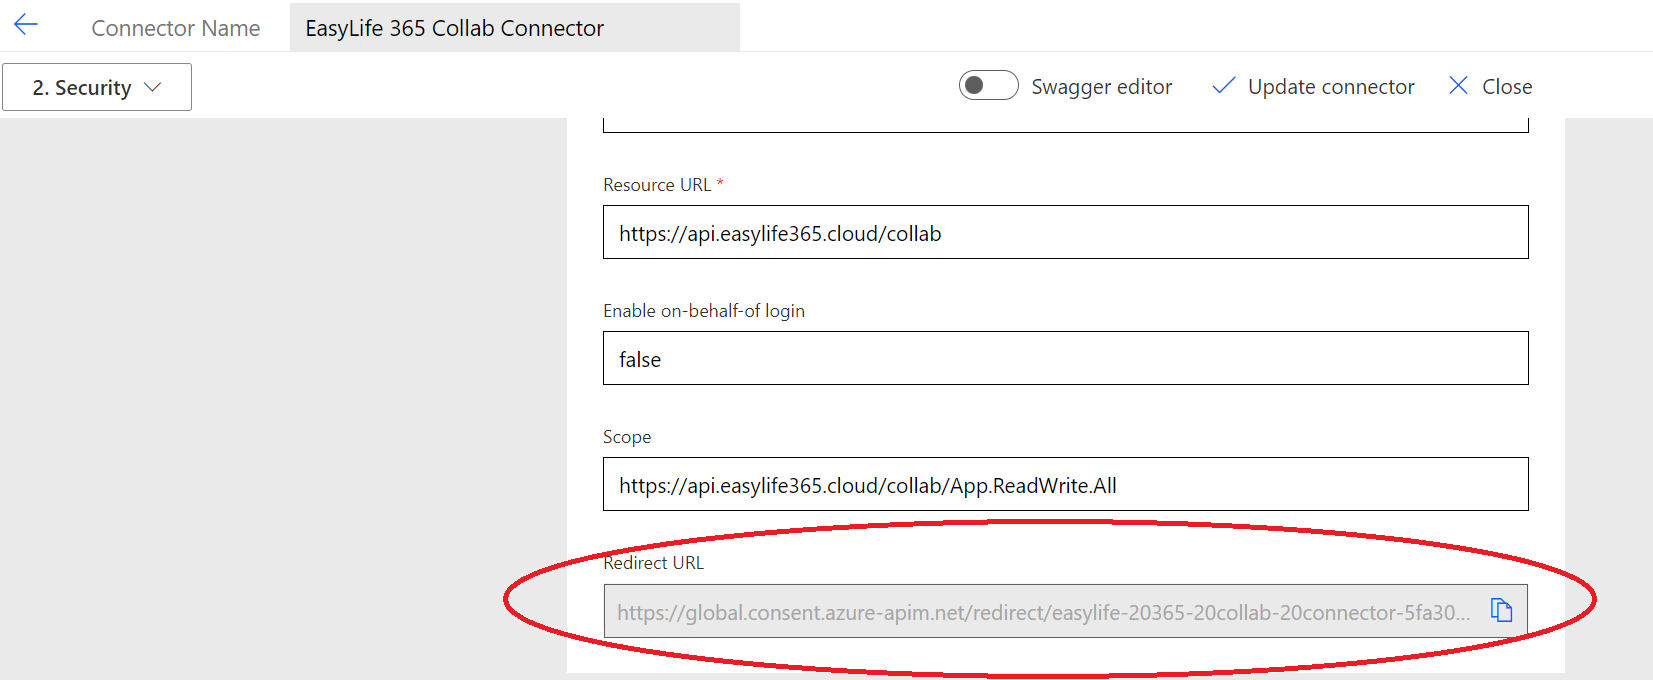
Task: Toggle the Swagger editor switch
Action: click(988, 86)
